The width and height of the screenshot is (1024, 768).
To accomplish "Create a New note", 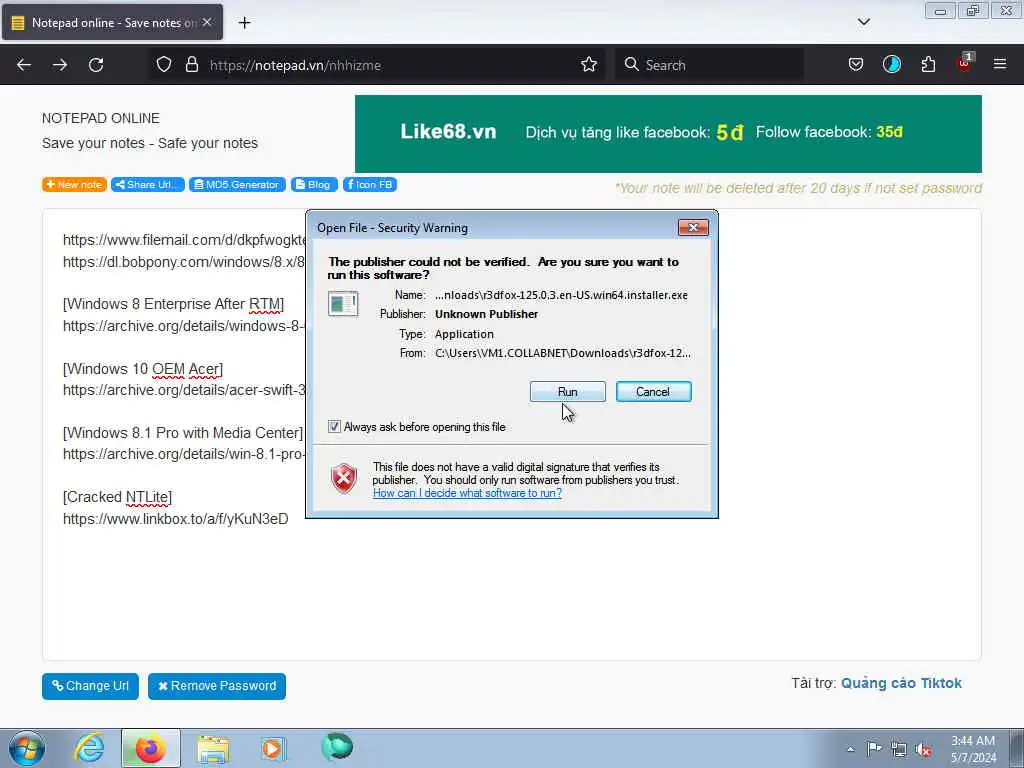I will [x=74, y=185].
